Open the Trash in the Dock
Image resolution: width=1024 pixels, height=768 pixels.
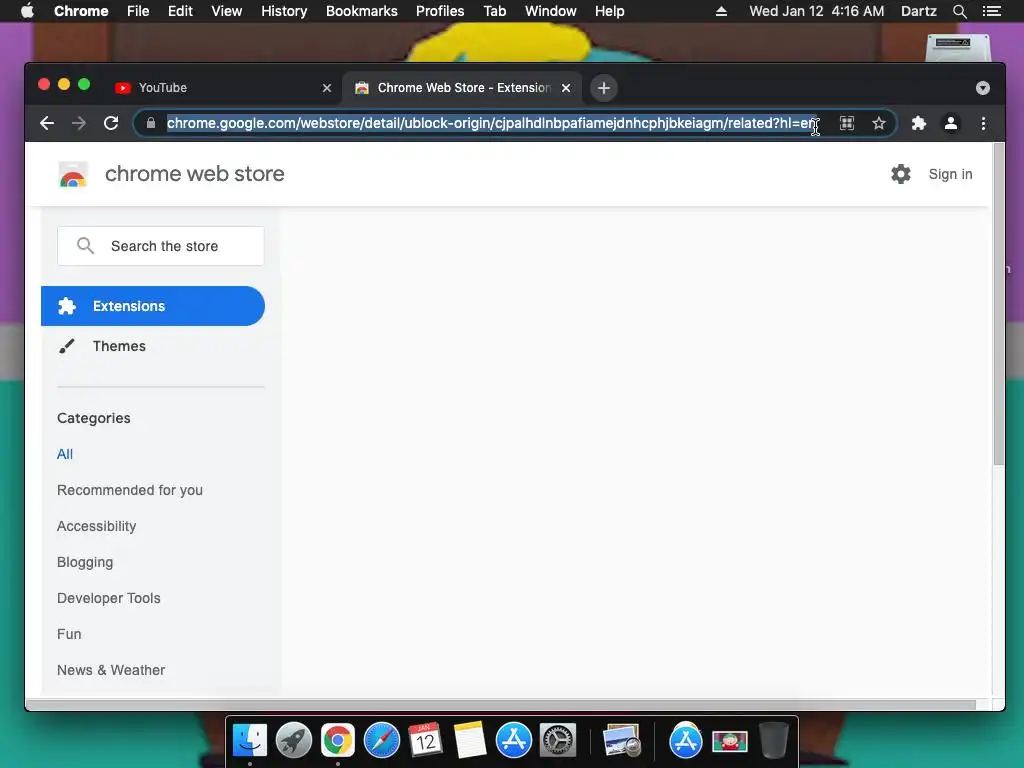pyautogui.click(x=773, y=741)
